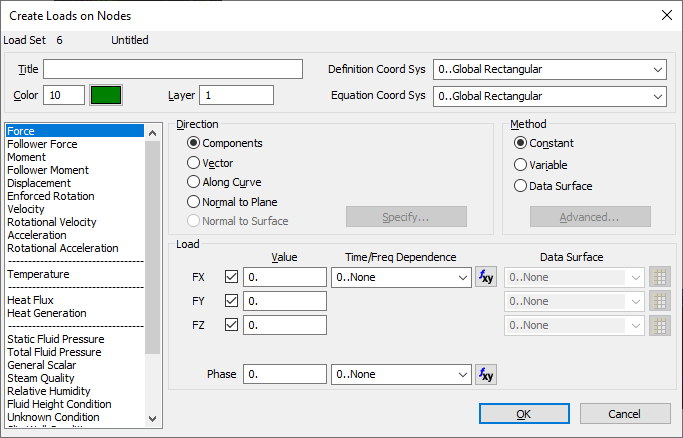This screenshot has width=683, height=438.
Task: Click the data surface grid icon for FX
Action: 659,277
